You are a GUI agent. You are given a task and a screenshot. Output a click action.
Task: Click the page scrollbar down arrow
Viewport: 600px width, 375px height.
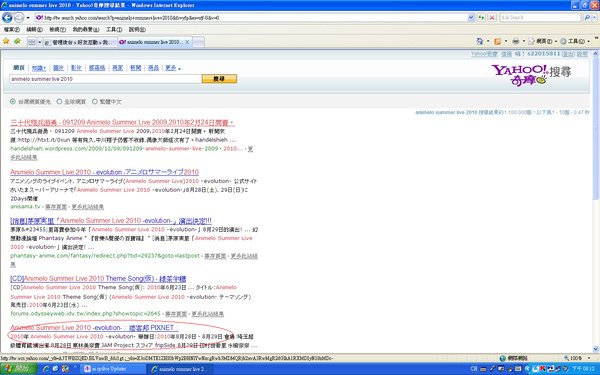point(595,349)
